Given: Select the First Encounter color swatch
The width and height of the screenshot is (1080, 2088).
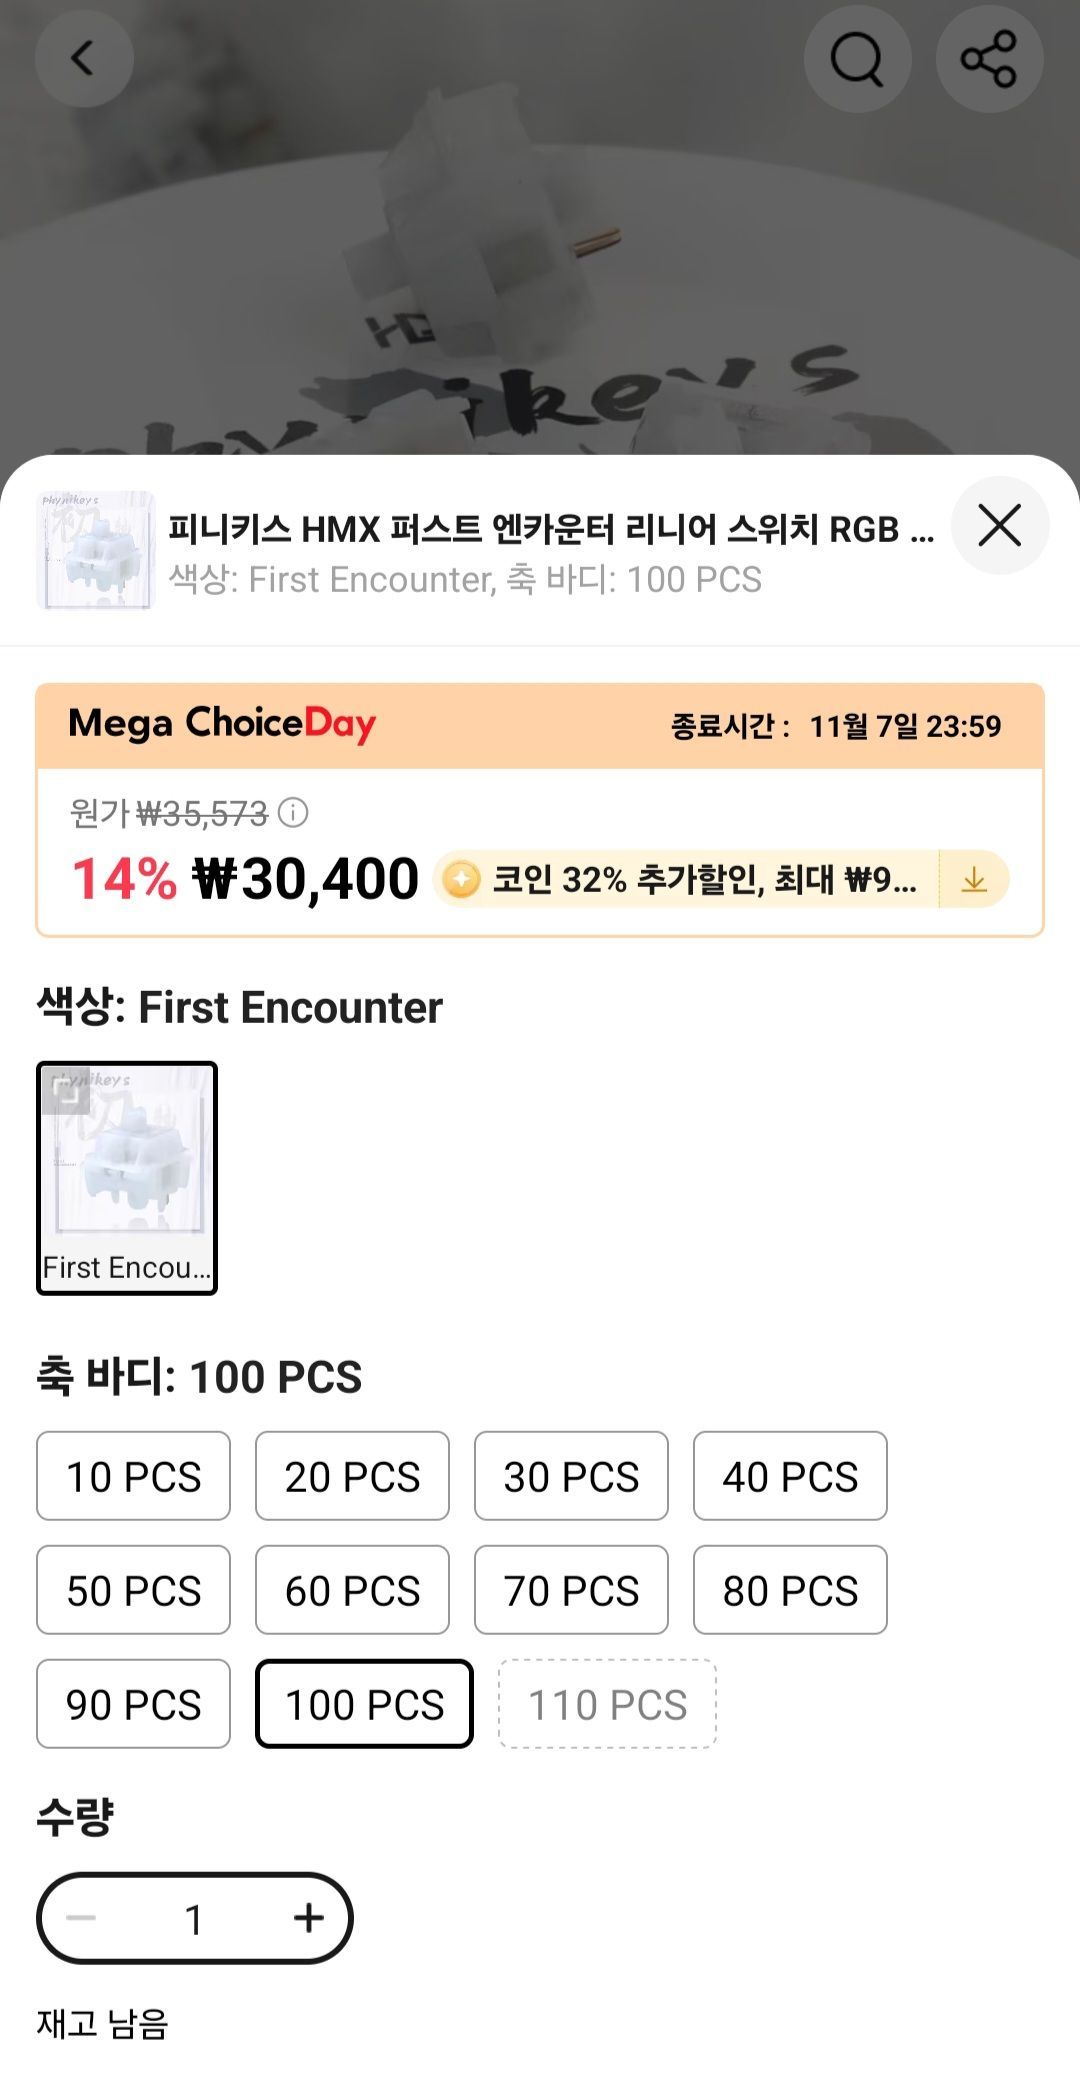Looking at the screenshot, I should click(127, 1178).
